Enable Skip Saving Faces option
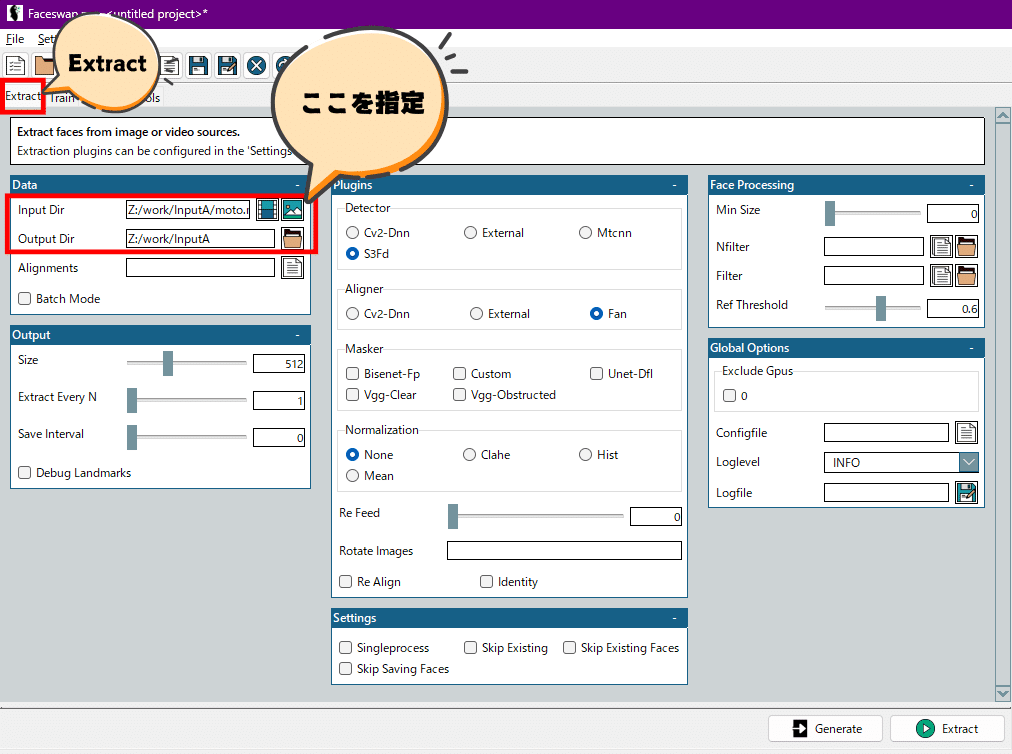 tap(345, 669)
